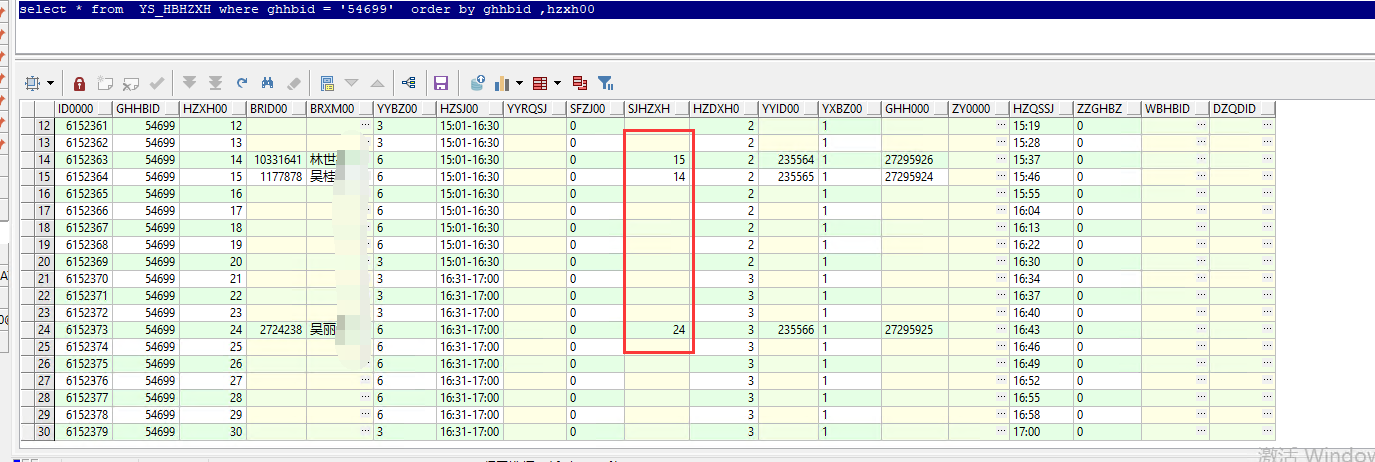Select row header number 24
The width and height of the screenshot is (1375, 462).
[x=44, y=330]
